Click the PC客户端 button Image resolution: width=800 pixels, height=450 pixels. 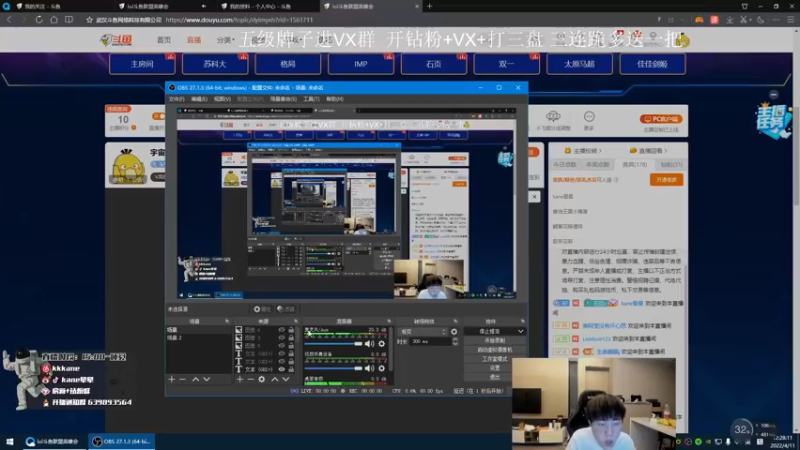pyautogui.click(x=661, y=119)
